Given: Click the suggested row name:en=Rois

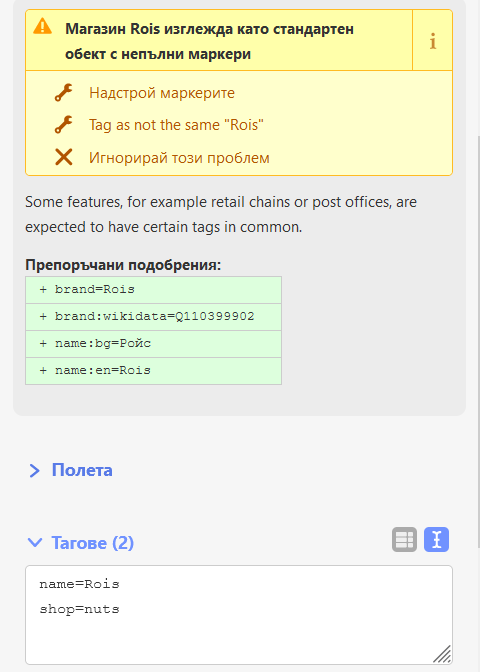Looking at the screenshot, I should tap(153, 371).
